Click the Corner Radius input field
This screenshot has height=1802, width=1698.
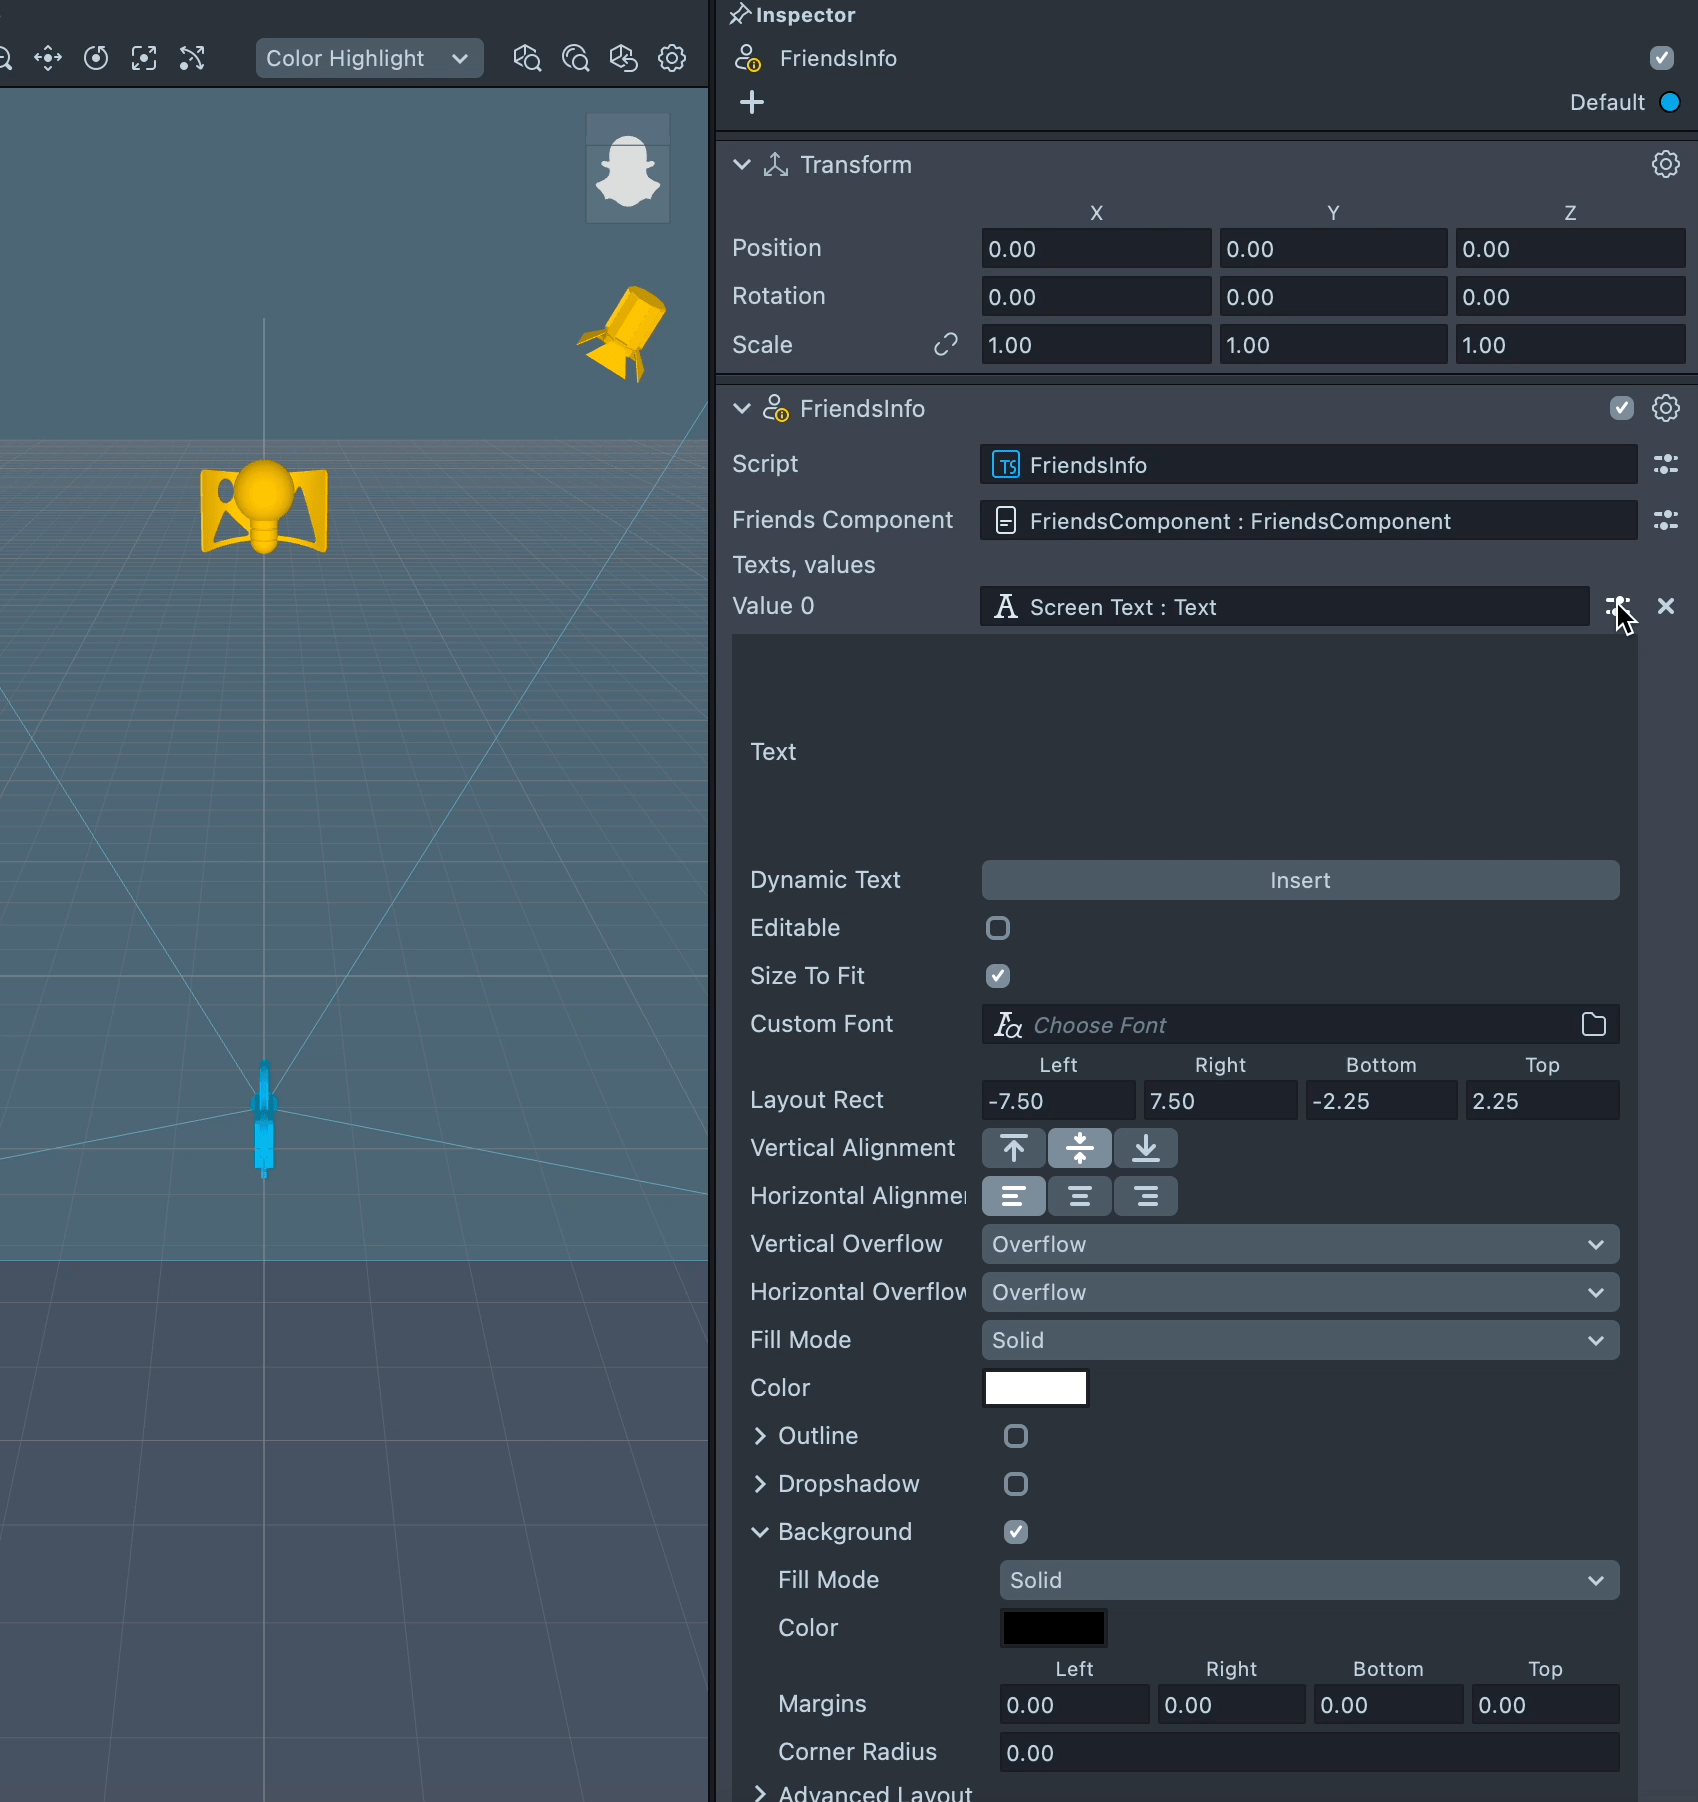click(x=1308, y=1752)
